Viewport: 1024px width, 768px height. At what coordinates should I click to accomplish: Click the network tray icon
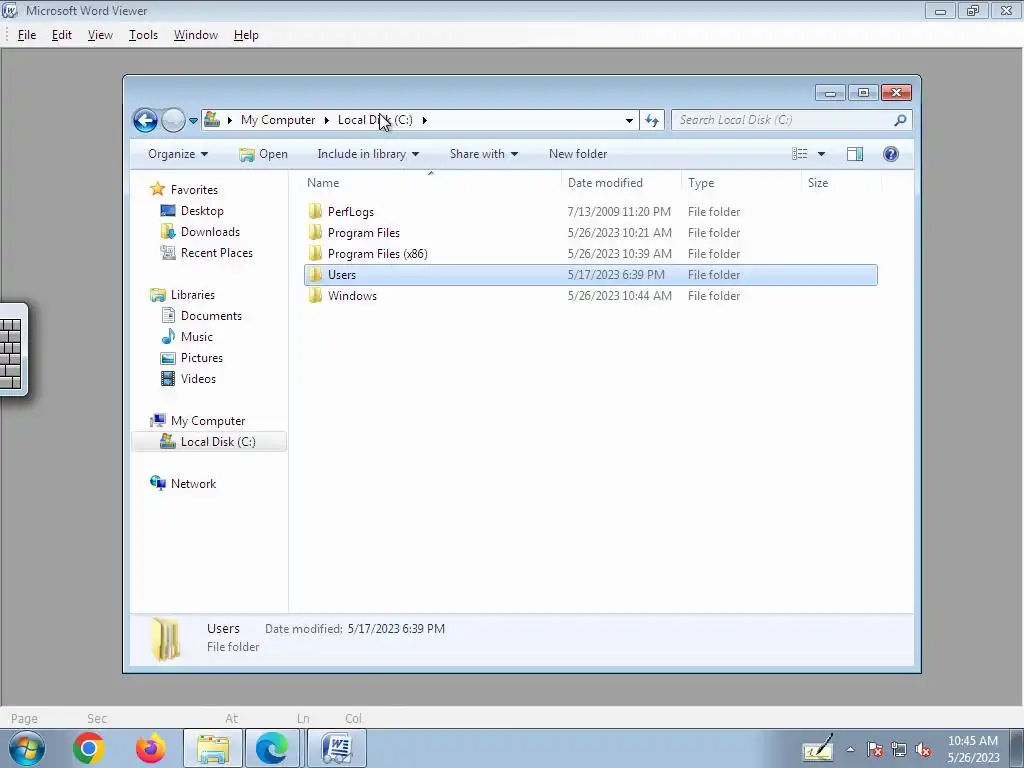pyautogui.click(x=899, y=750)
